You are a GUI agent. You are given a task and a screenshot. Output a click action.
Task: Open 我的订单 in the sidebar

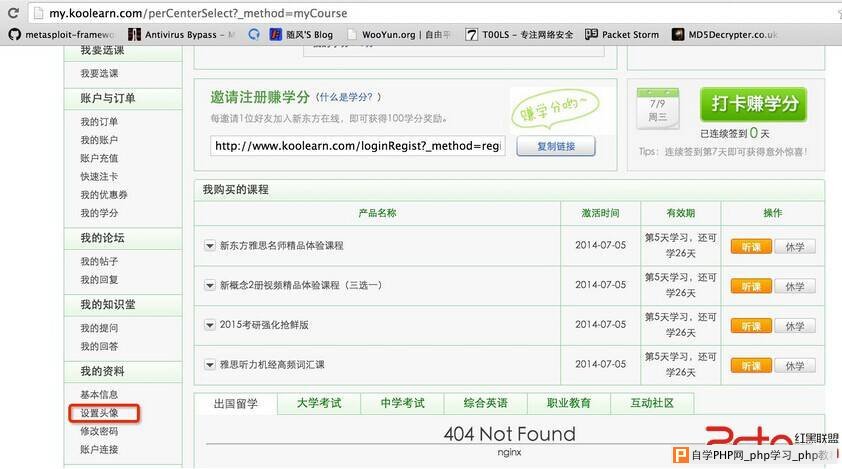[x=99, y=122]
